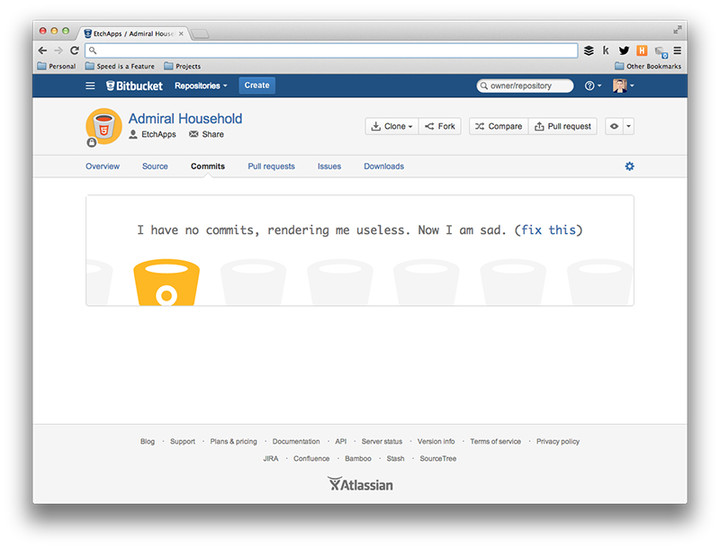The height and width of the screenshot is (549, 720).
Task: Open the Other Bookmarks folder
Action: point(648,66)
